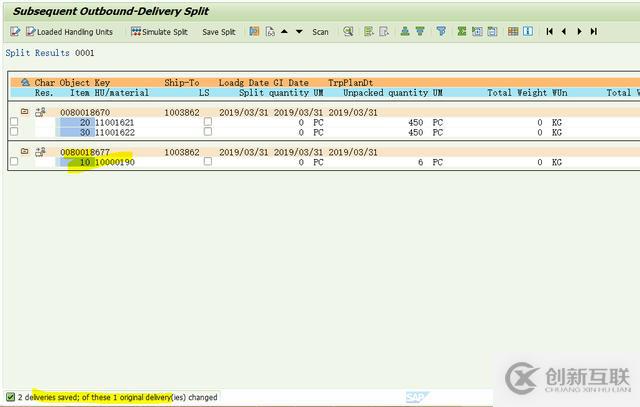This screenshot has height=407, width=640.
Task: Click the green success status icon
Action: click(x=10, y=397)
